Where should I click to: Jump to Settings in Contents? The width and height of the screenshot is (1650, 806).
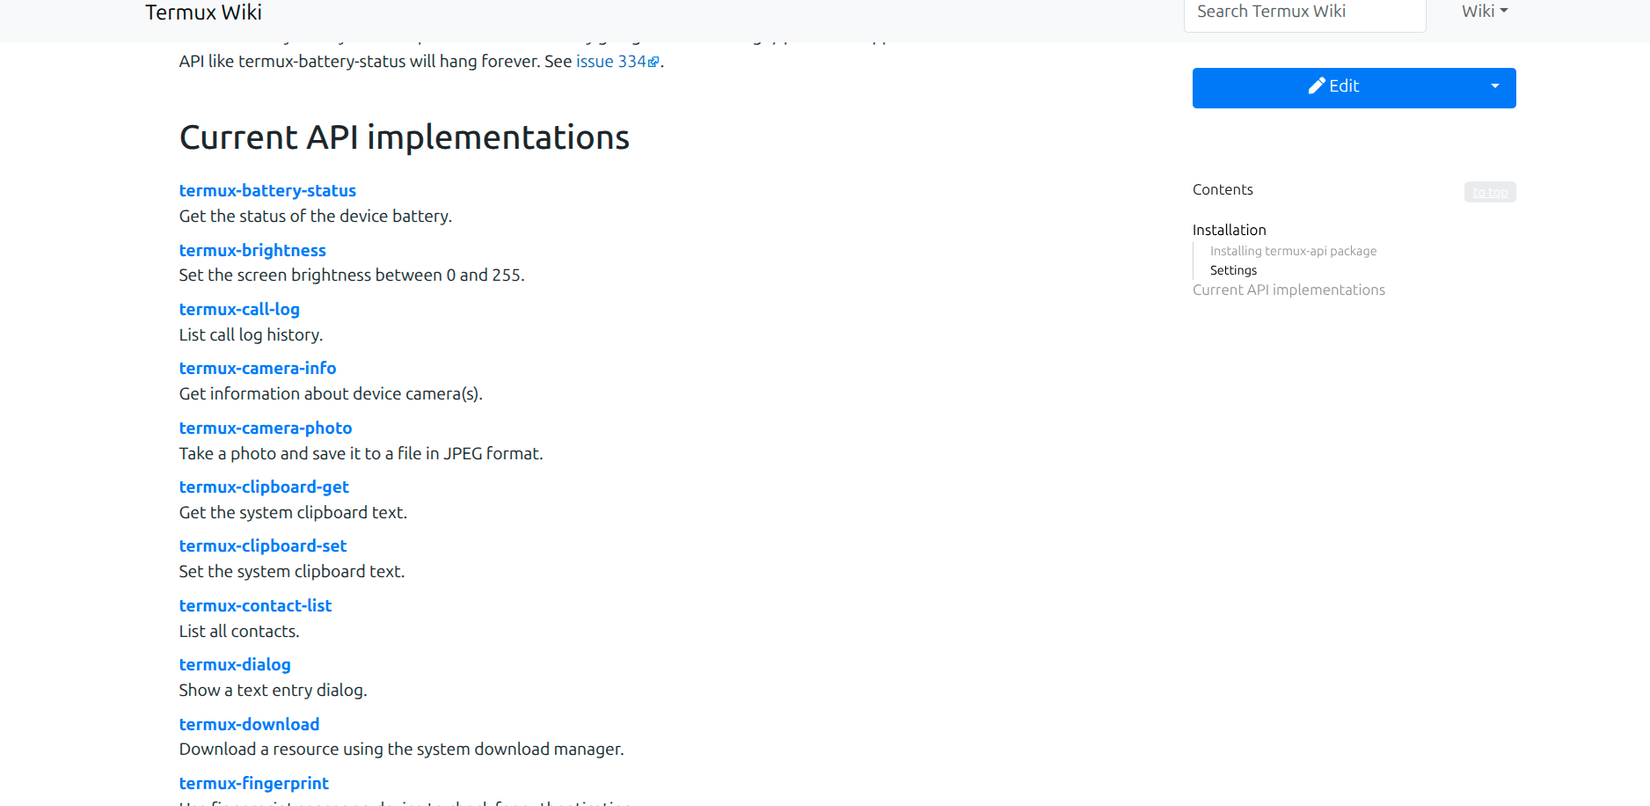click(1233, 270)
